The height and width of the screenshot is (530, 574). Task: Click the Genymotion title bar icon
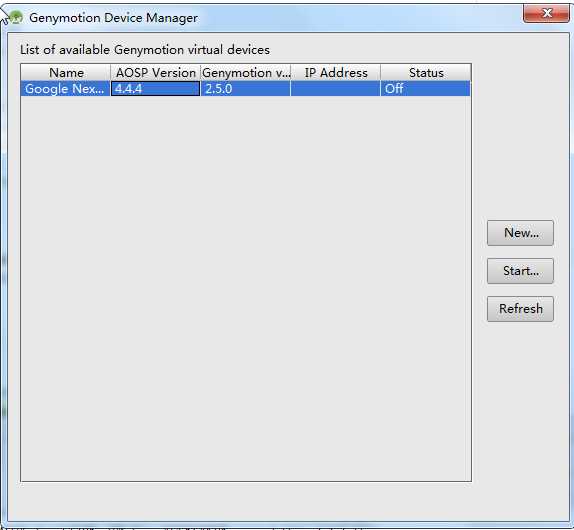(15, 17)
